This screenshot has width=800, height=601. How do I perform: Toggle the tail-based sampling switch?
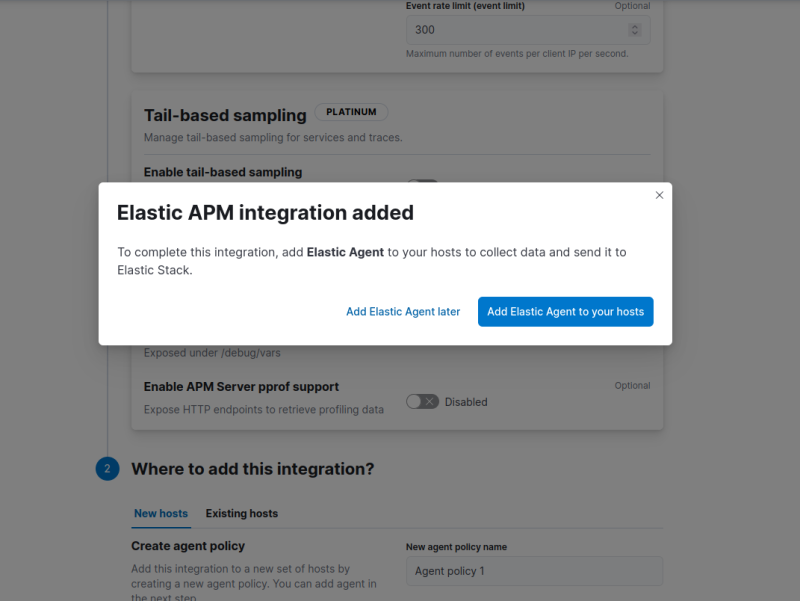[x=423, y=182]
